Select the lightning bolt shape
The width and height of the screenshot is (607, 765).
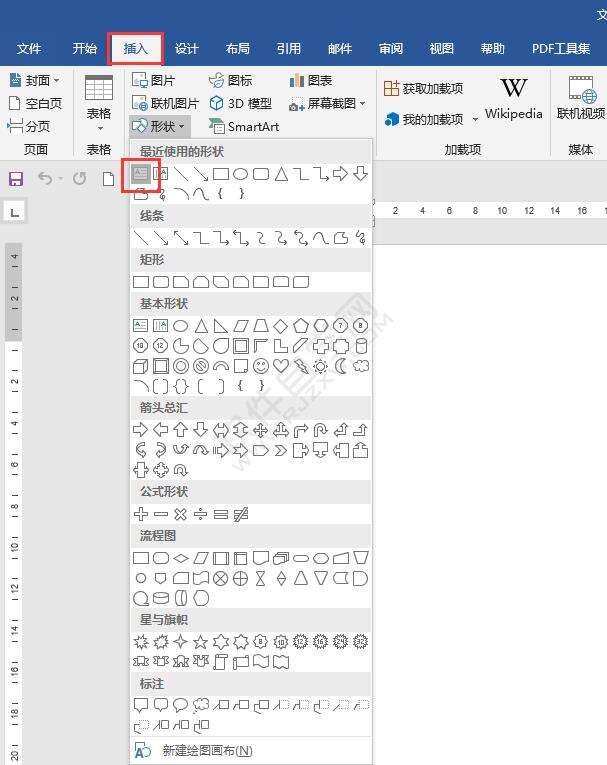[301, 366]
